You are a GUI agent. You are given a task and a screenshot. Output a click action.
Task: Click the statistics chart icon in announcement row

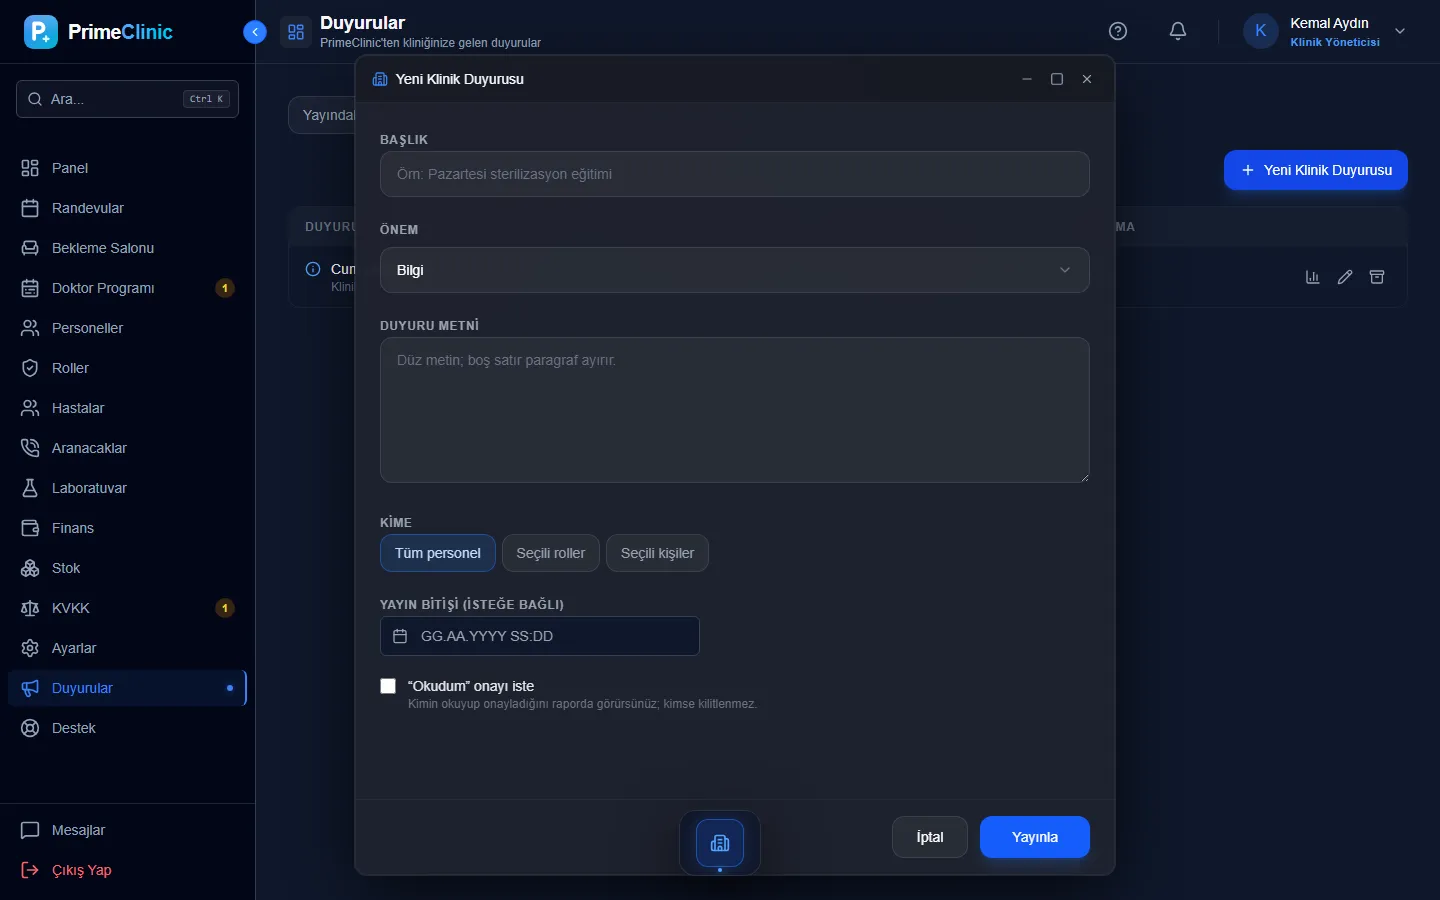coord(1313,277)
